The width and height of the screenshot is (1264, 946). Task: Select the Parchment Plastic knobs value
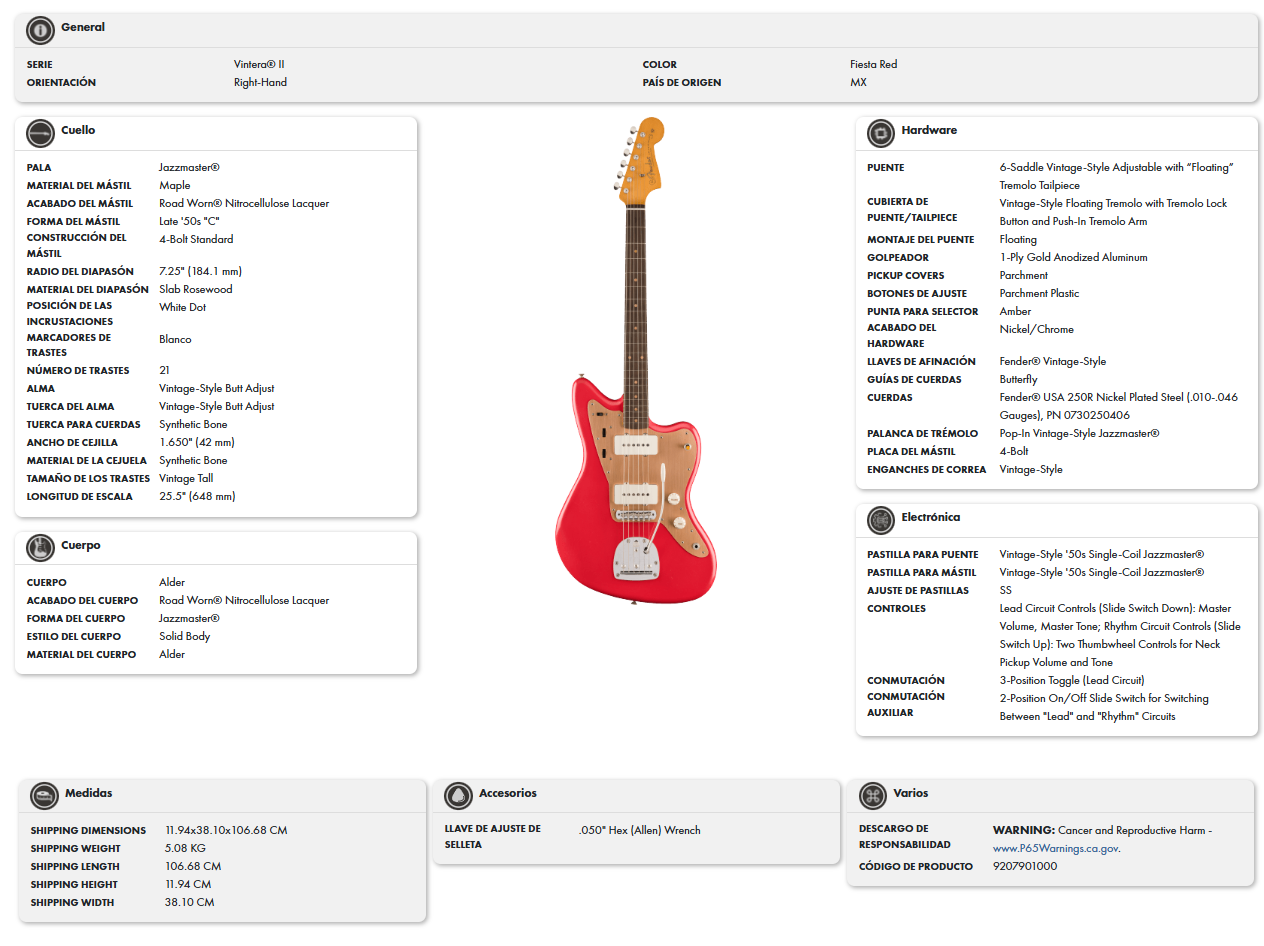pyautogui.click(x=1040, y=293)
